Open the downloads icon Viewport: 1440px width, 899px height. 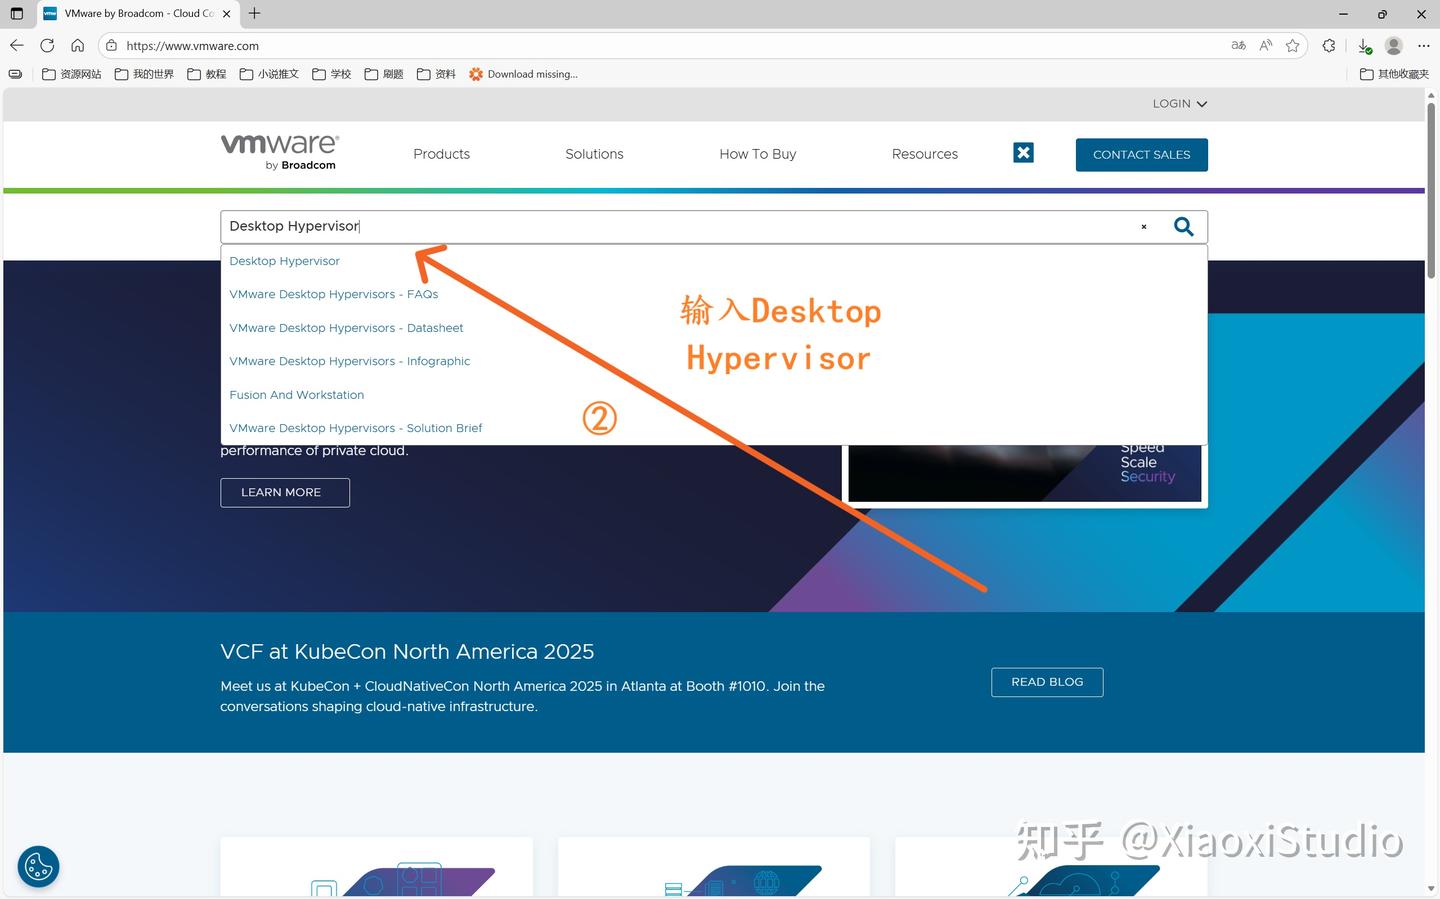[x=1364, y=46]
